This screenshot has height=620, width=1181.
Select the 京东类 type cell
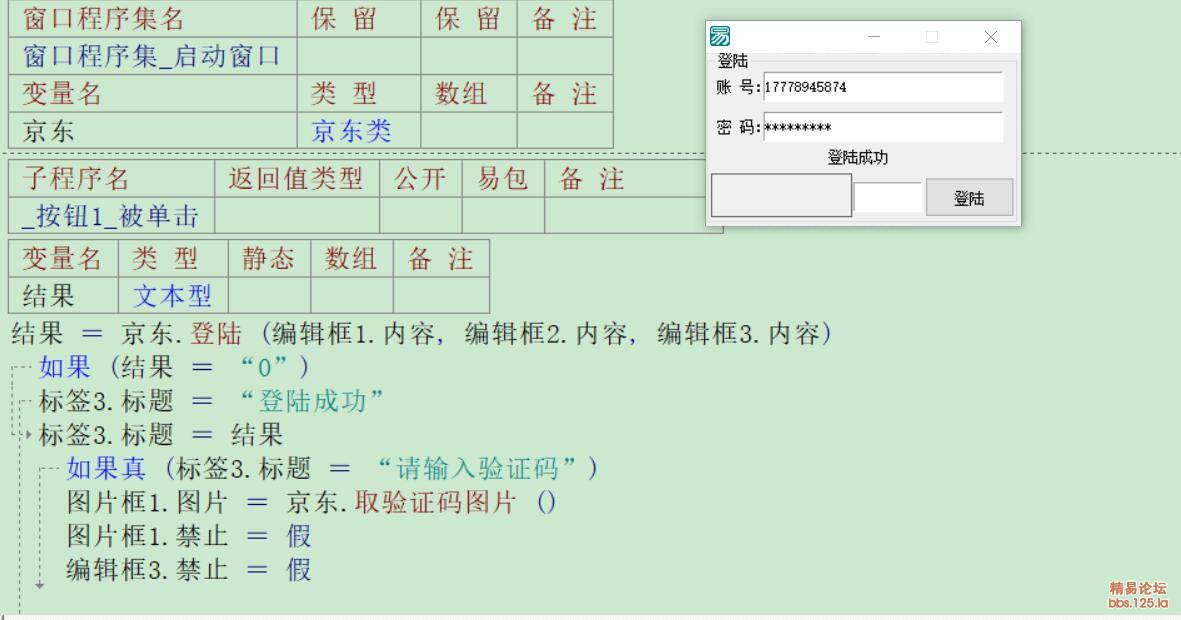coord(351,131)
